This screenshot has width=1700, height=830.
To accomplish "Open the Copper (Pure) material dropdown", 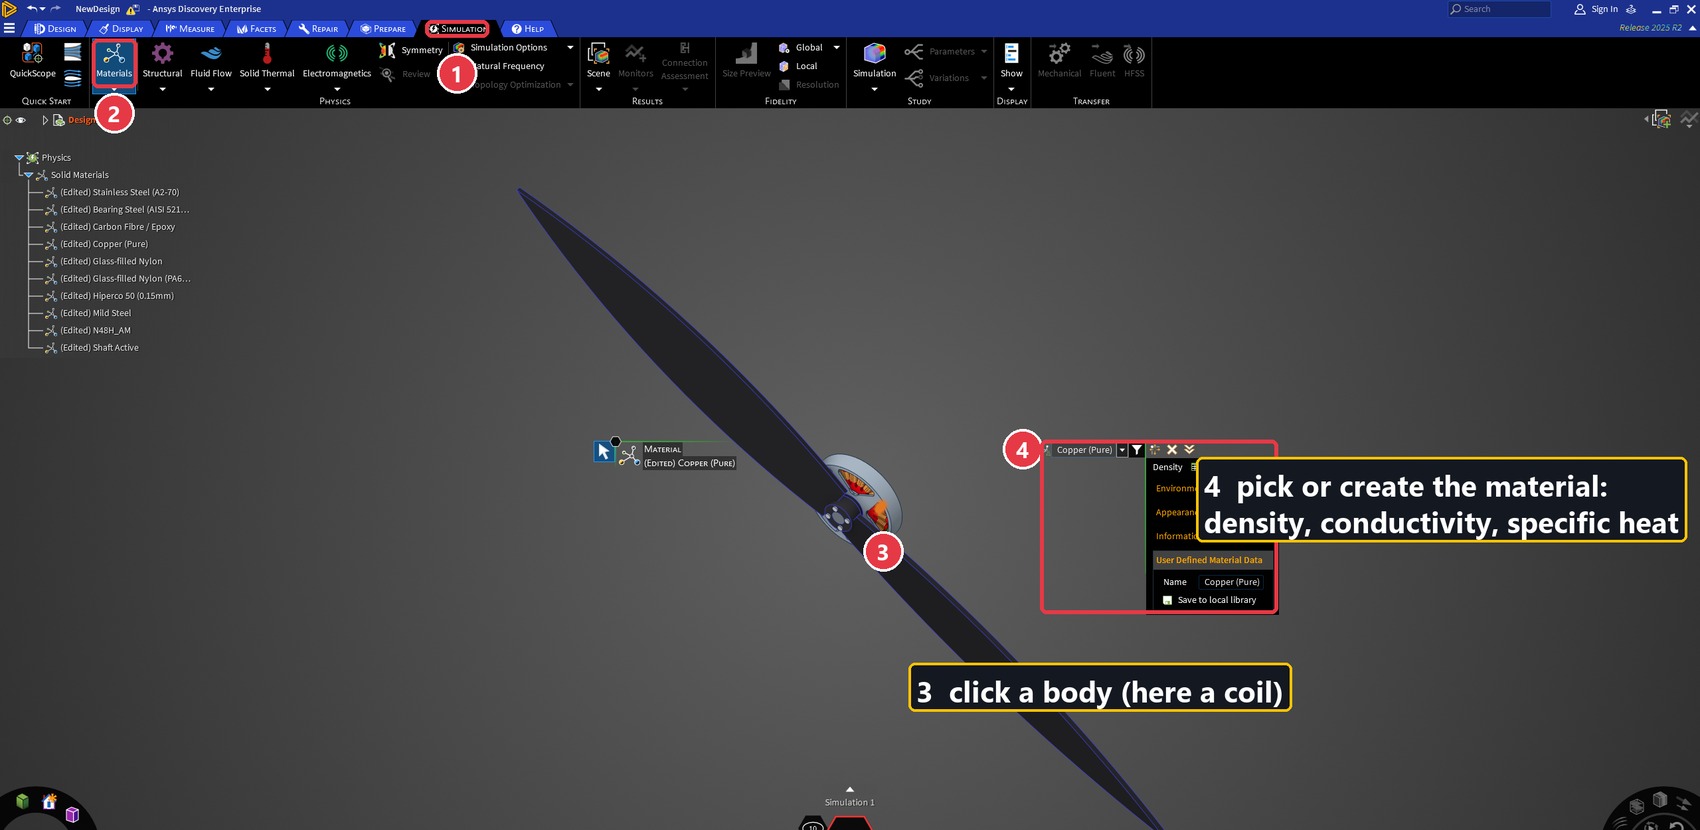I will point(1122,450).
